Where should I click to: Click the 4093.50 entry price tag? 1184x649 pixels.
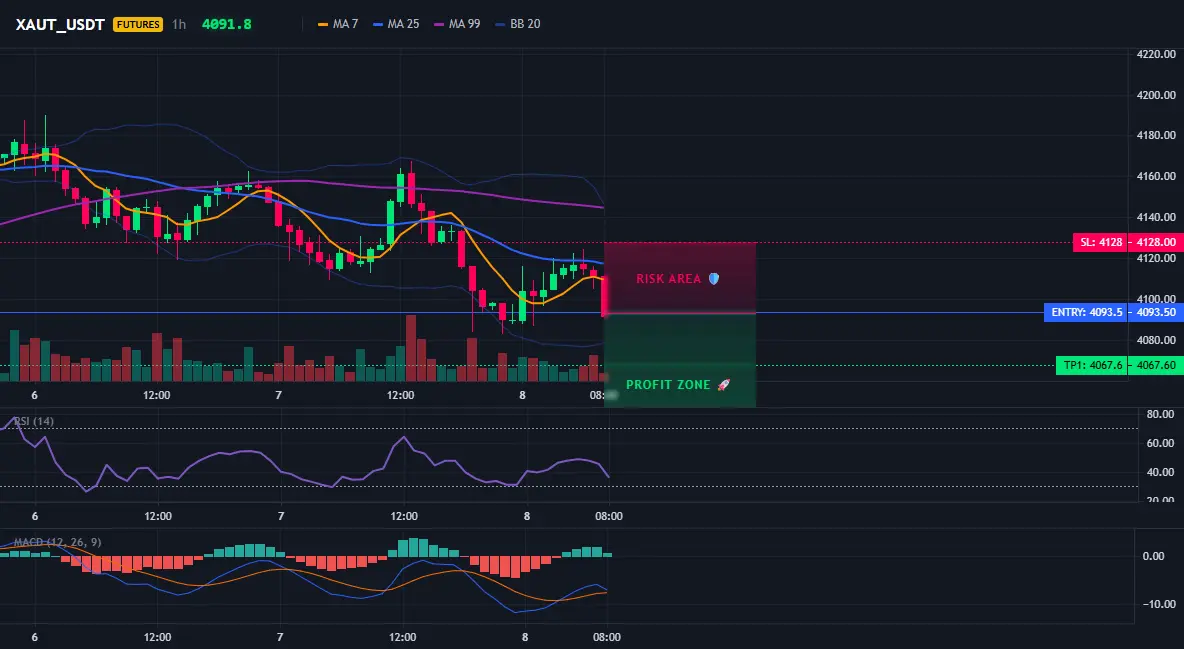(1156, 312)
